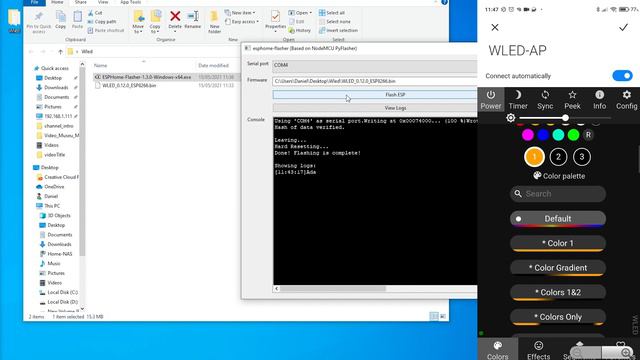
Task: Pick cyan quick color swatch
Action: (558, 135)
